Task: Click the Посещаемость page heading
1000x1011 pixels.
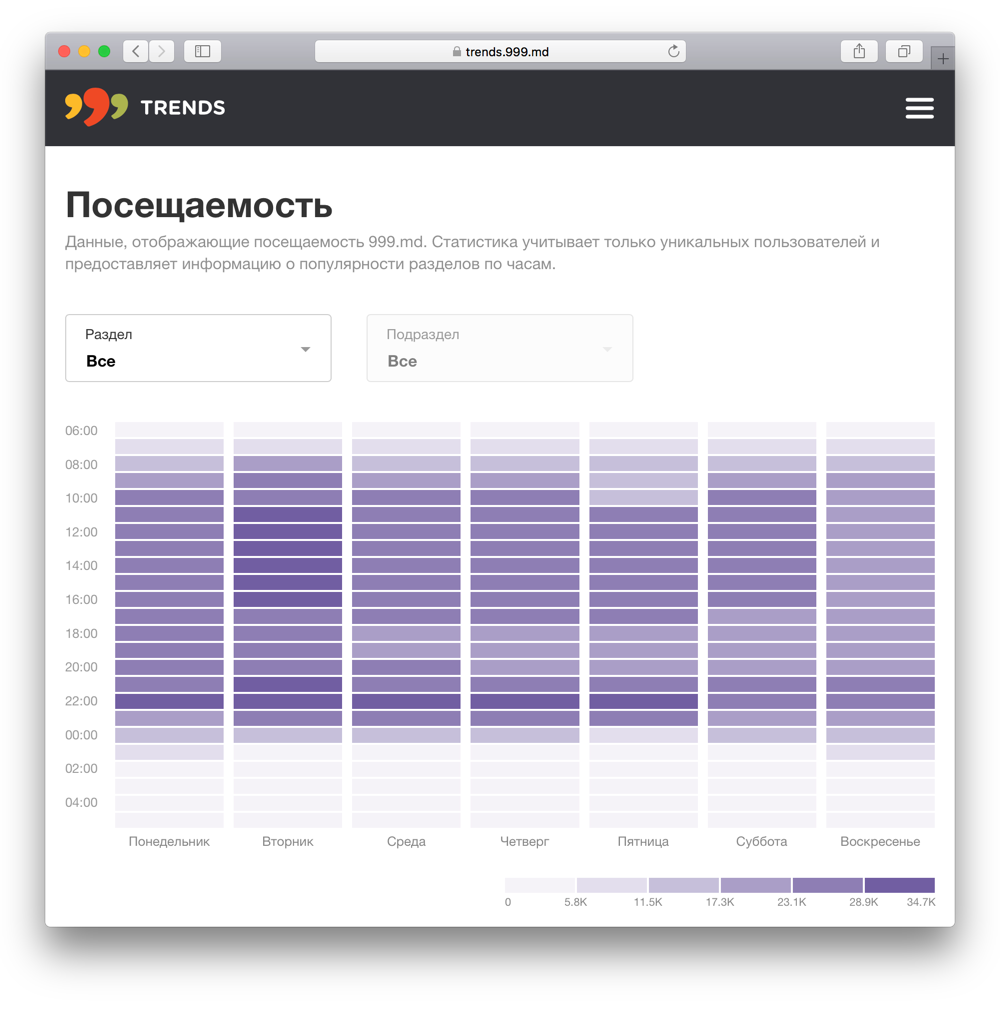Action: pyautogui.click(x=199, y=205)
